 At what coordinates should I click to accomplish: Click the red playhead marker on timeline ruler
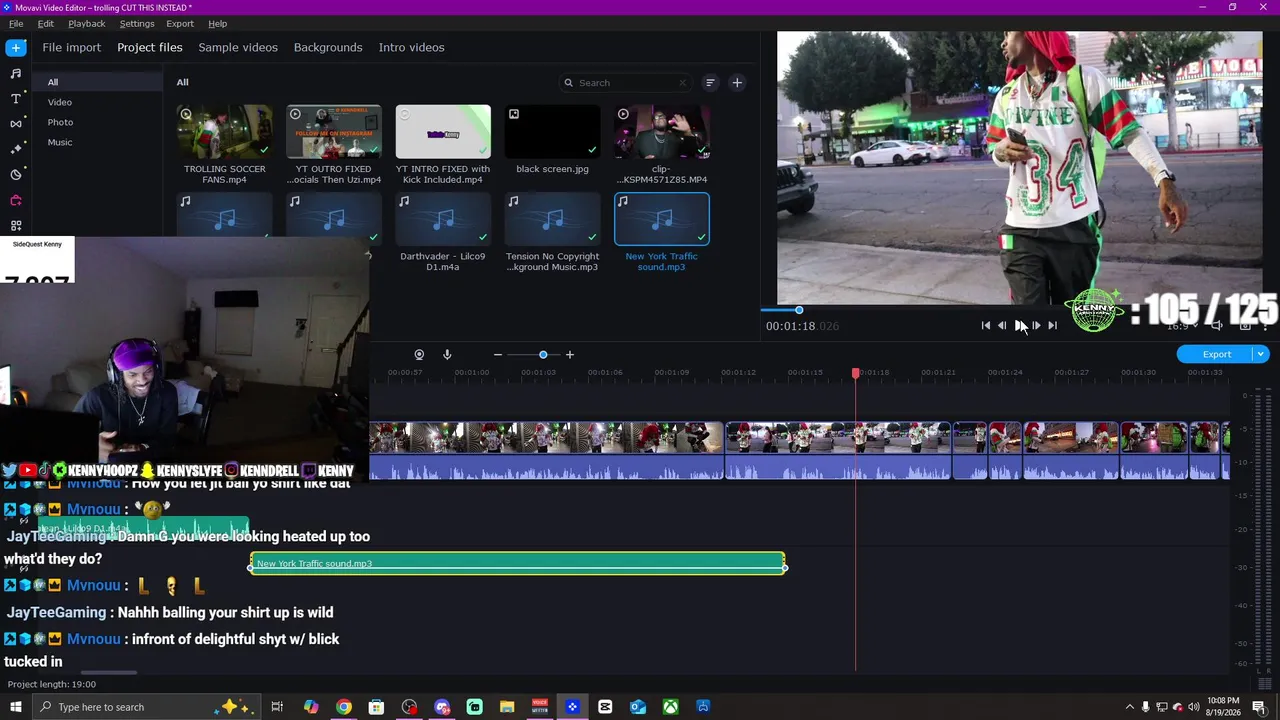[x=856, y=373]
